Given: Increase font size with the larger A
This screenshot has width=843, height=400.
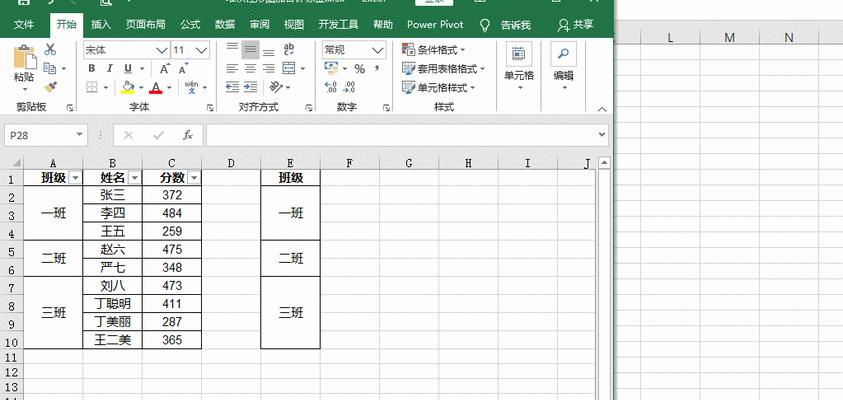Looking at the screenshot, I should point(165,69).
